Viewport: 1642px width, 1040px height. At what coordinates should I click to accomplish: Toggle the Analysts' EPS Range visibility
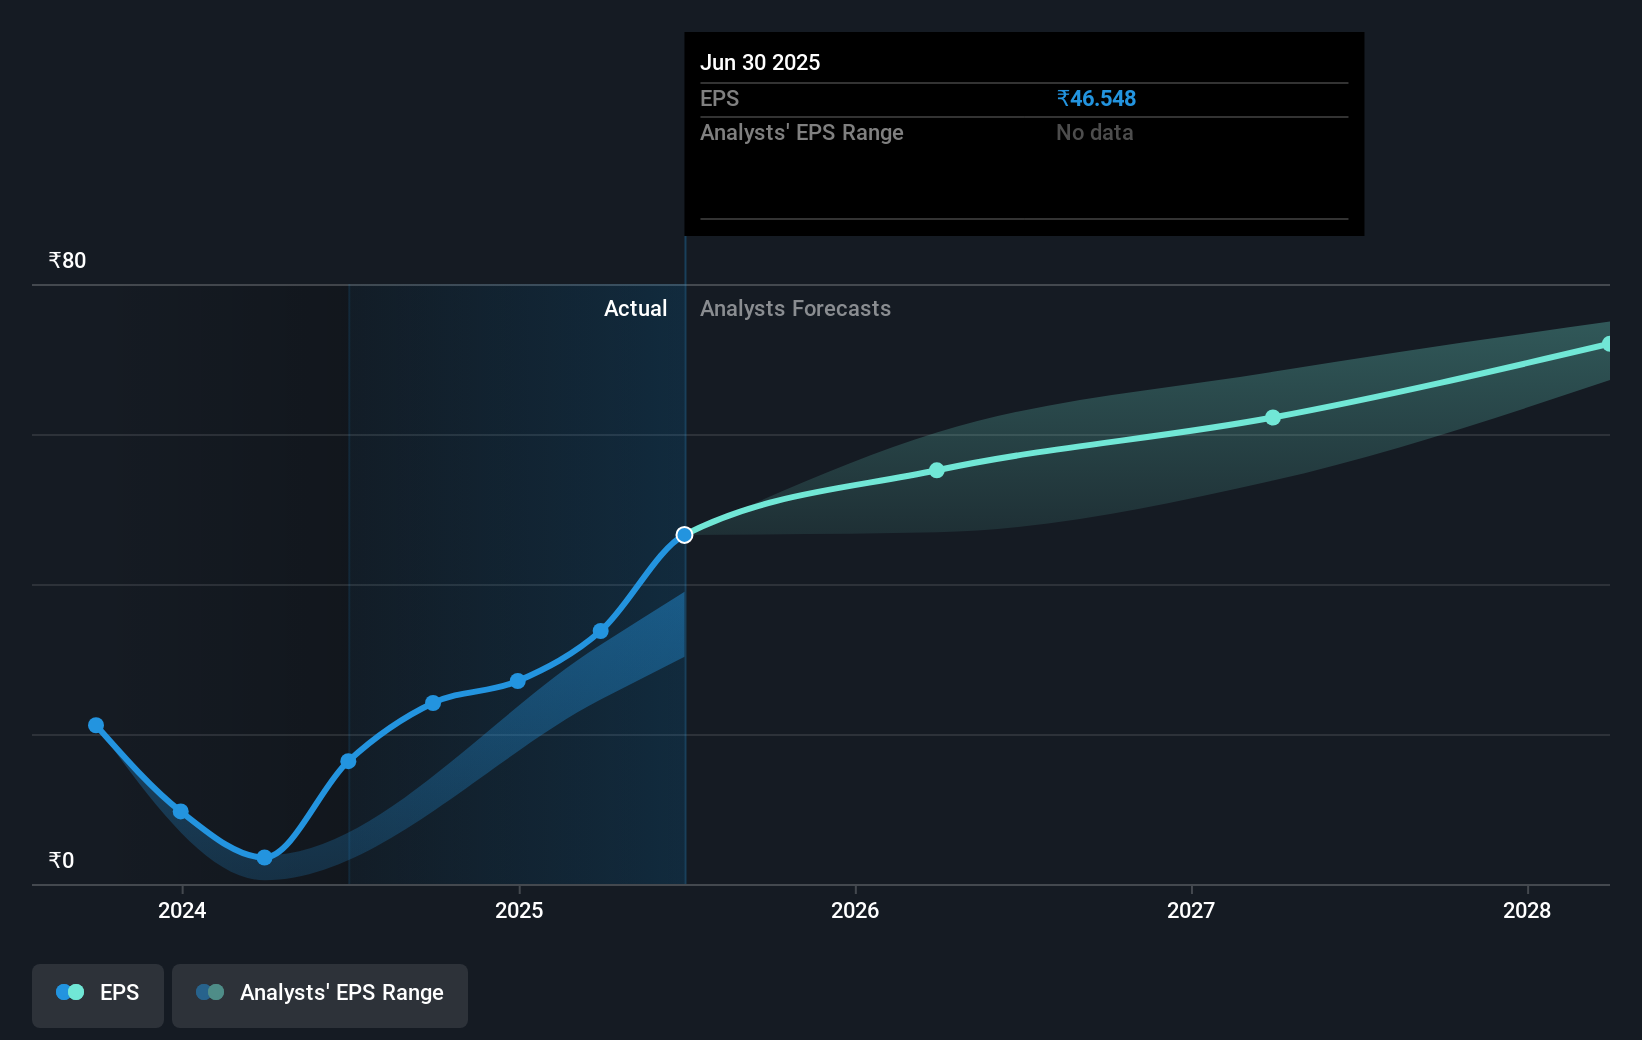(320, 995)
